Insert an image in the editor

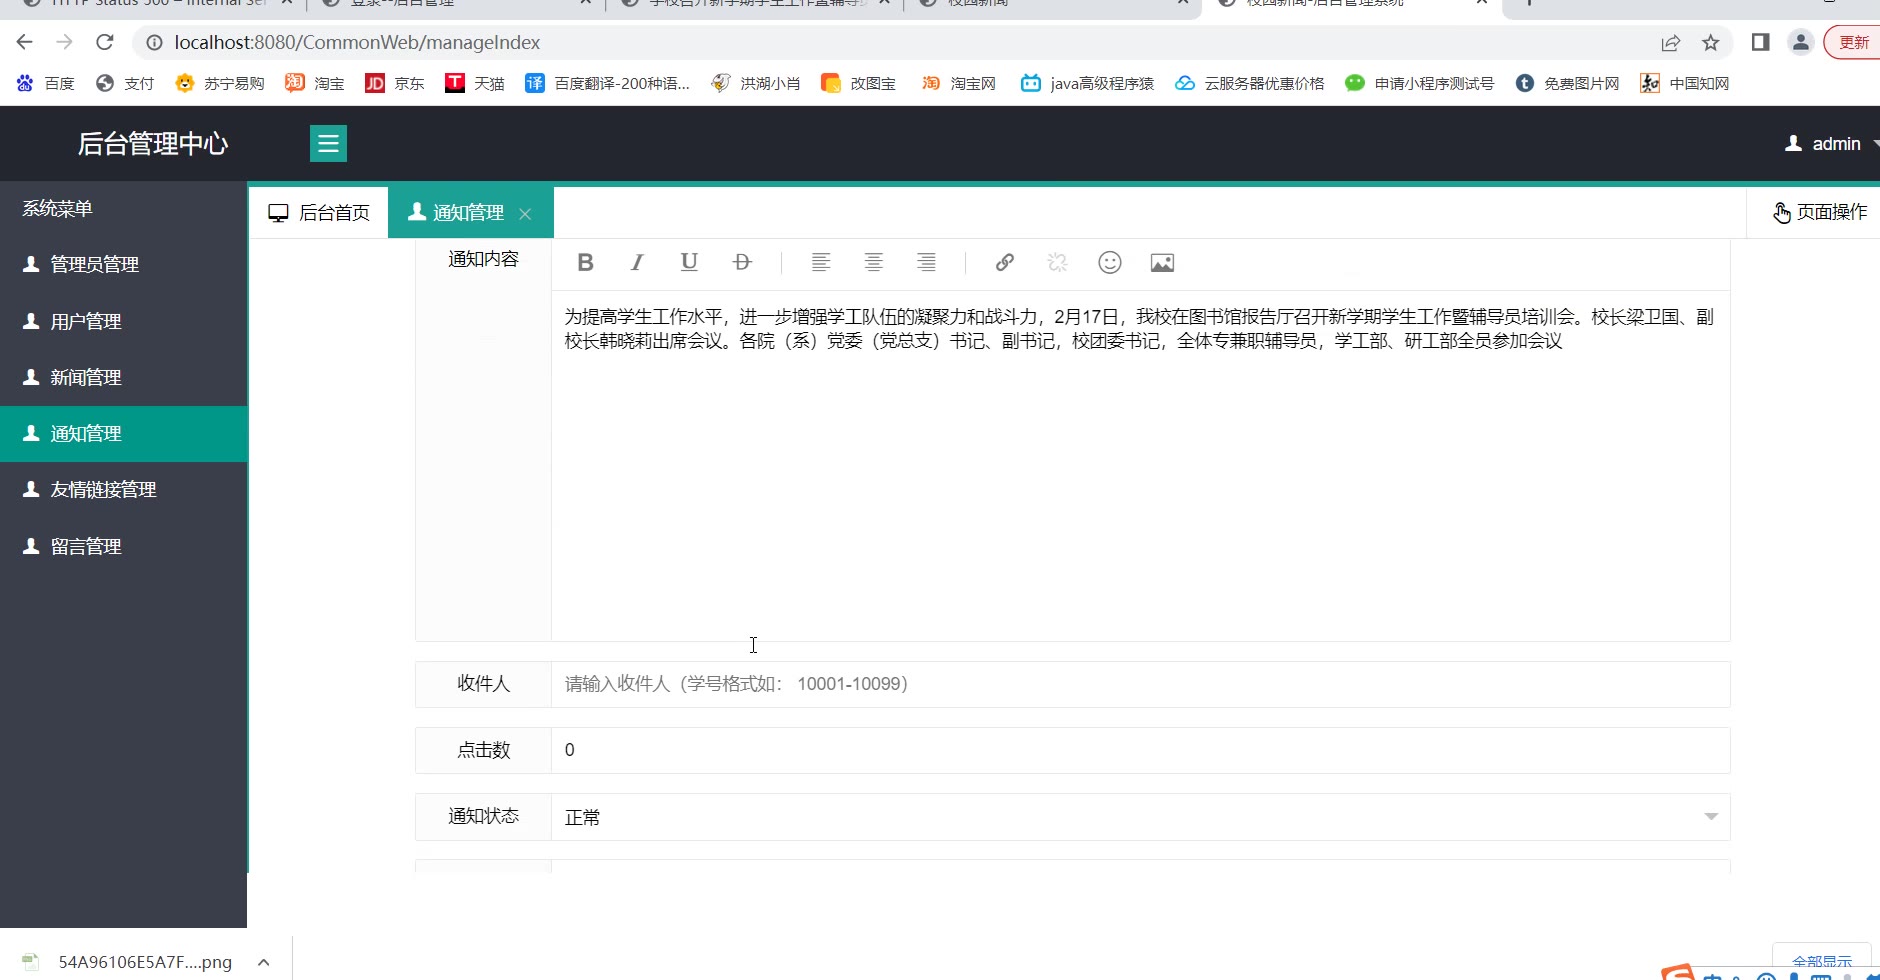click(1162, 263)
